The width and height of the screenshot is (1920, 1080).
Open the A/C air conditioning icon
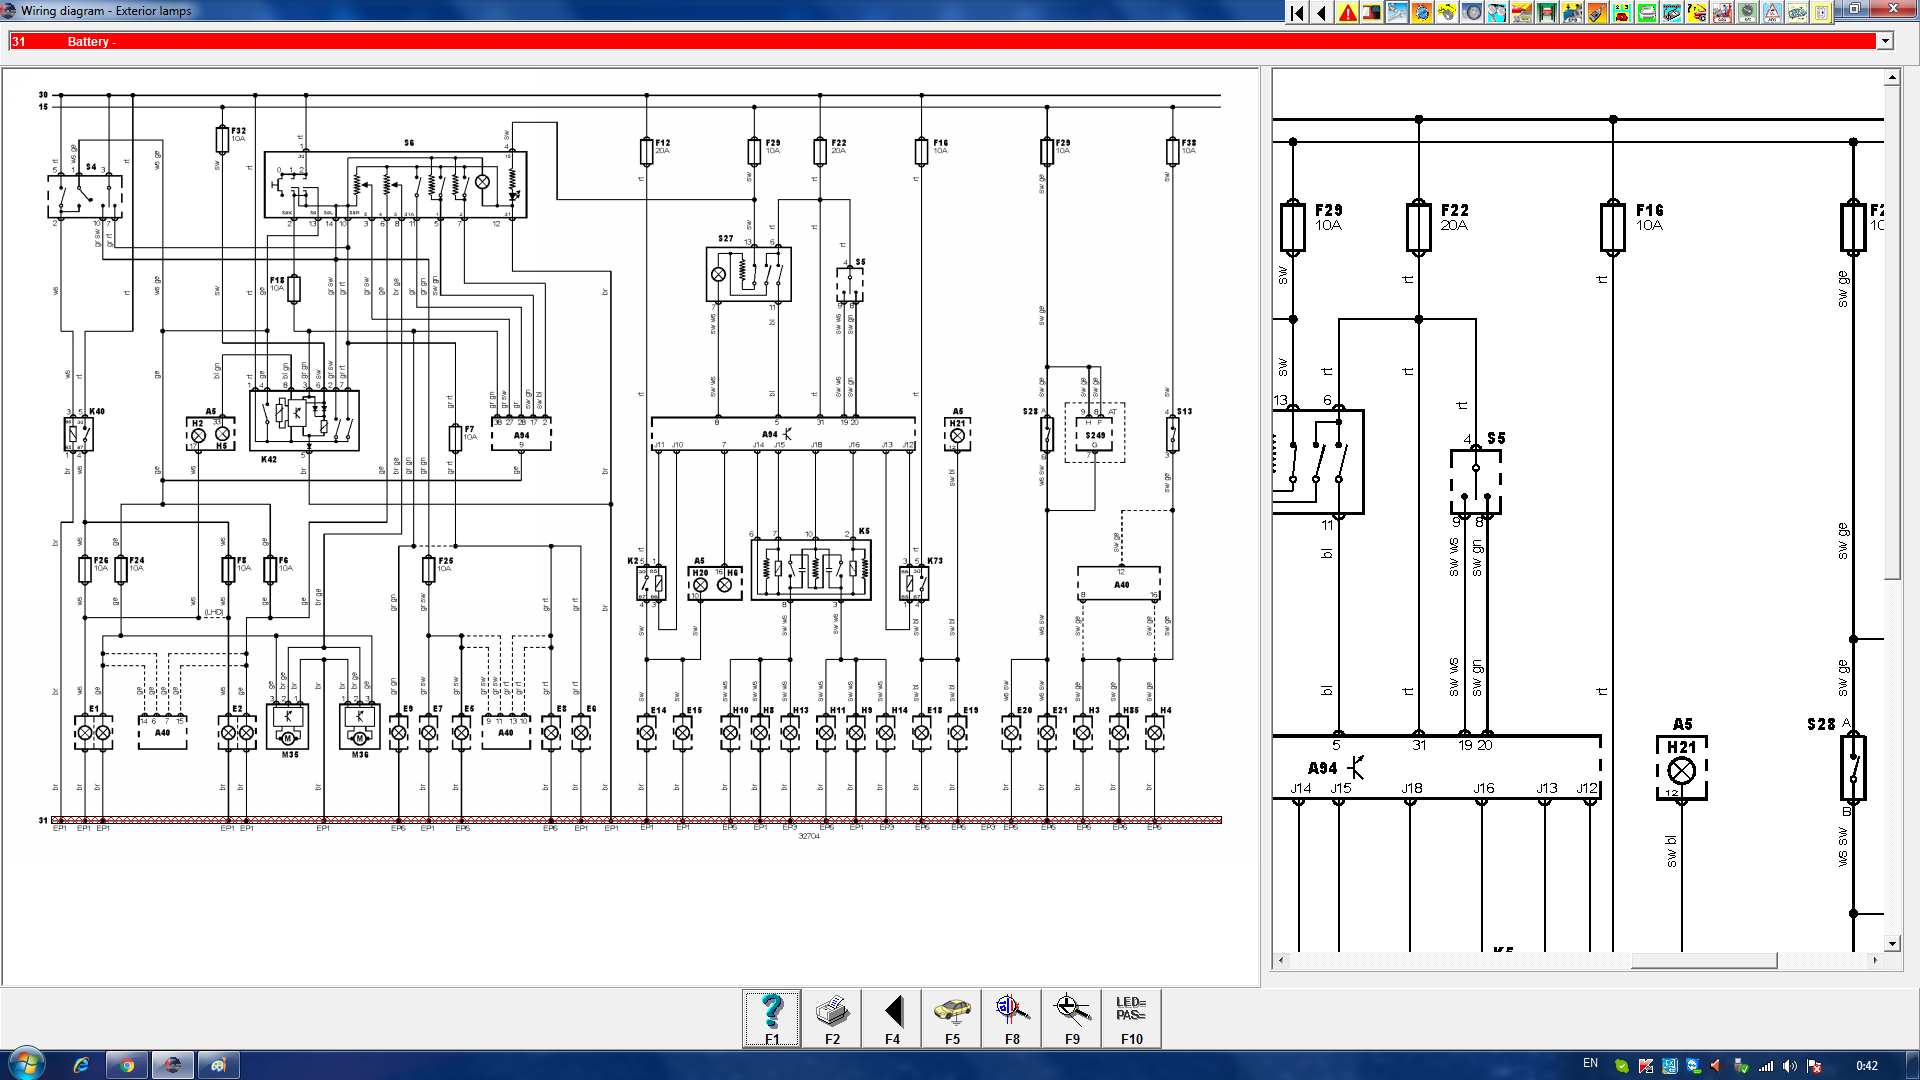click(1747, 13)
